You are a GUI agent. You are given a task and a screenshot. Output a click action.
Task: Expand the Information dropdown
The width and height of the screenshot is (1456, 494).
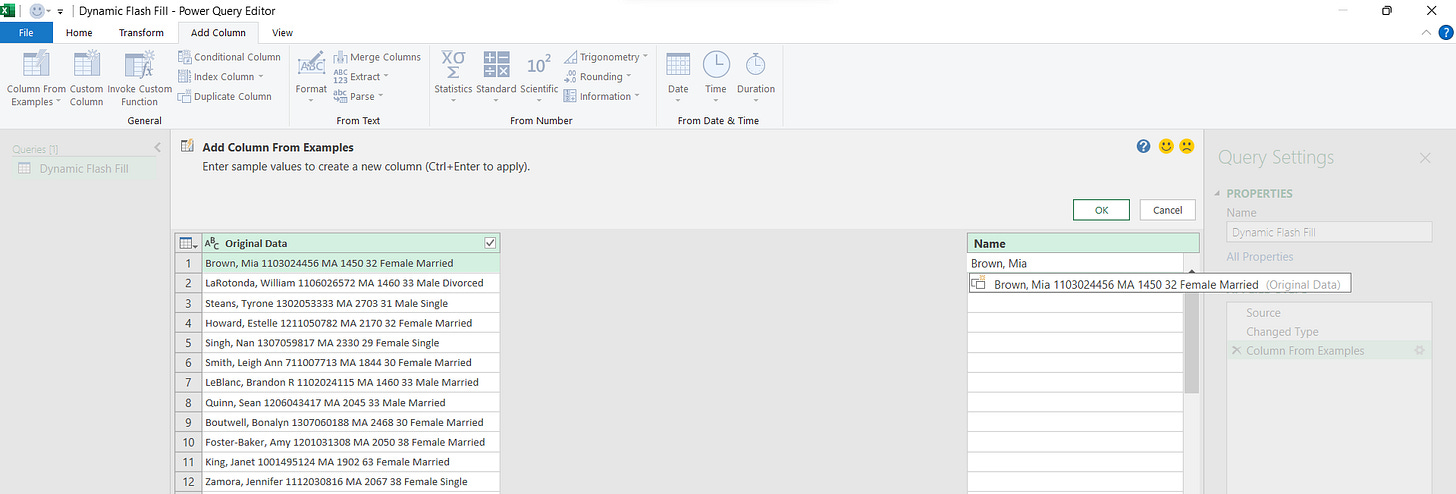click(638, 96)
